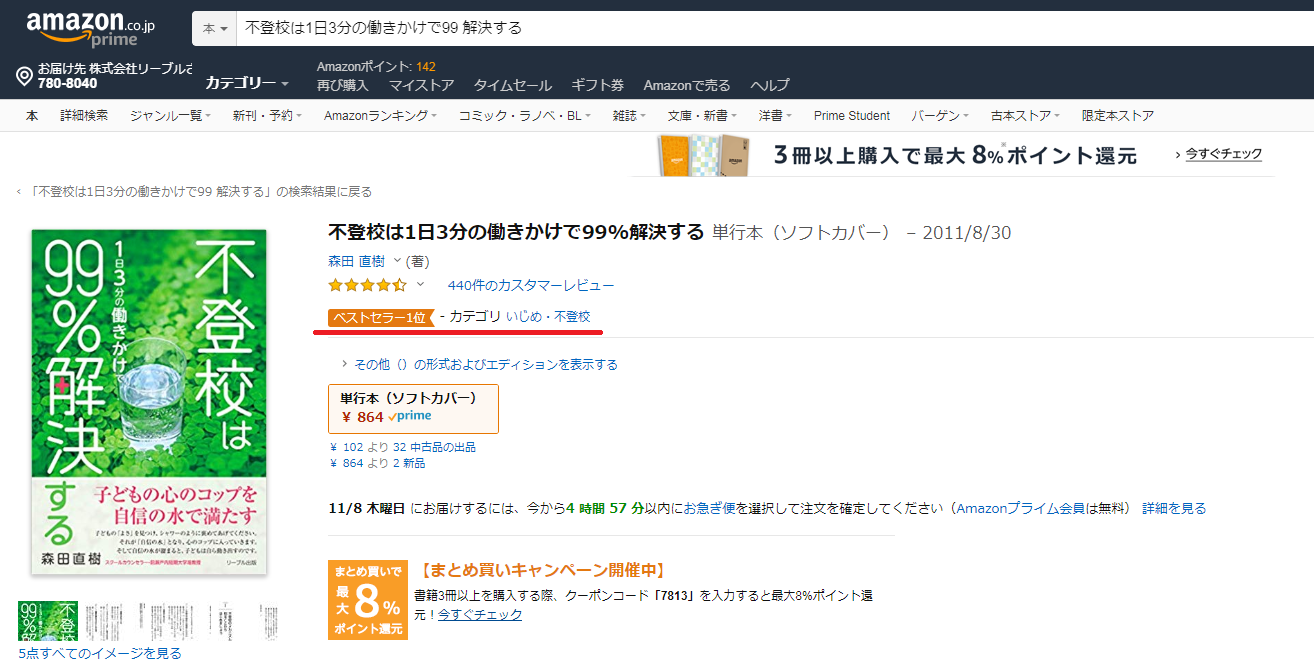
Task: Go to ギフト券
Action: tap(598, 86)
